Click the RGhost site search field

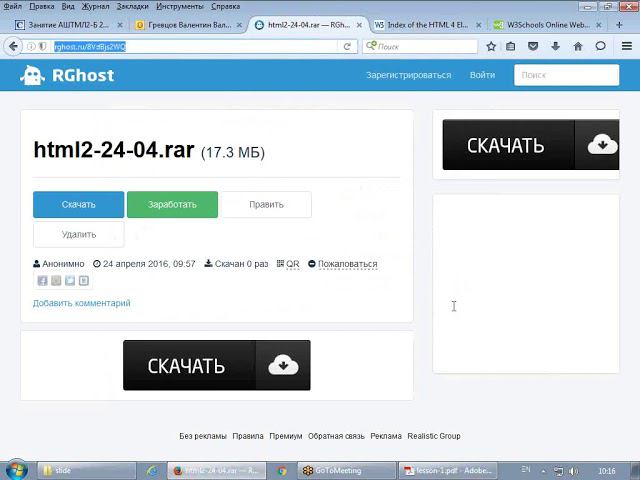click(x=567, y=75)
